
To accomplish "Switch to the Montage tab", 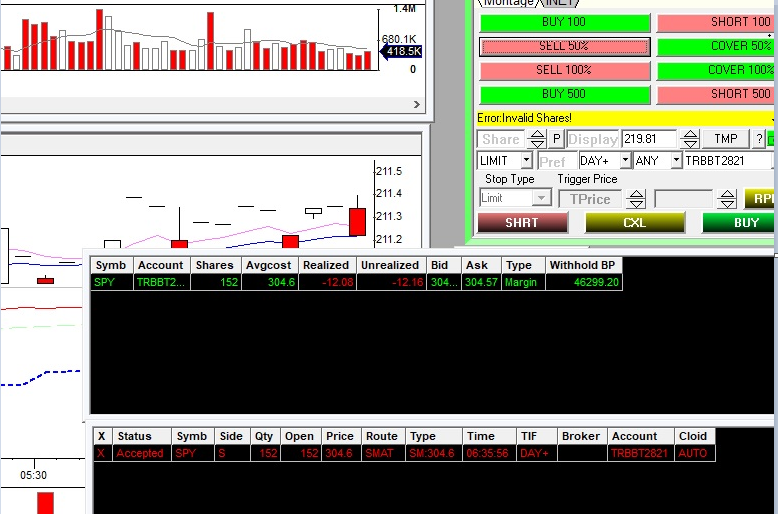I will pos(509,3).
